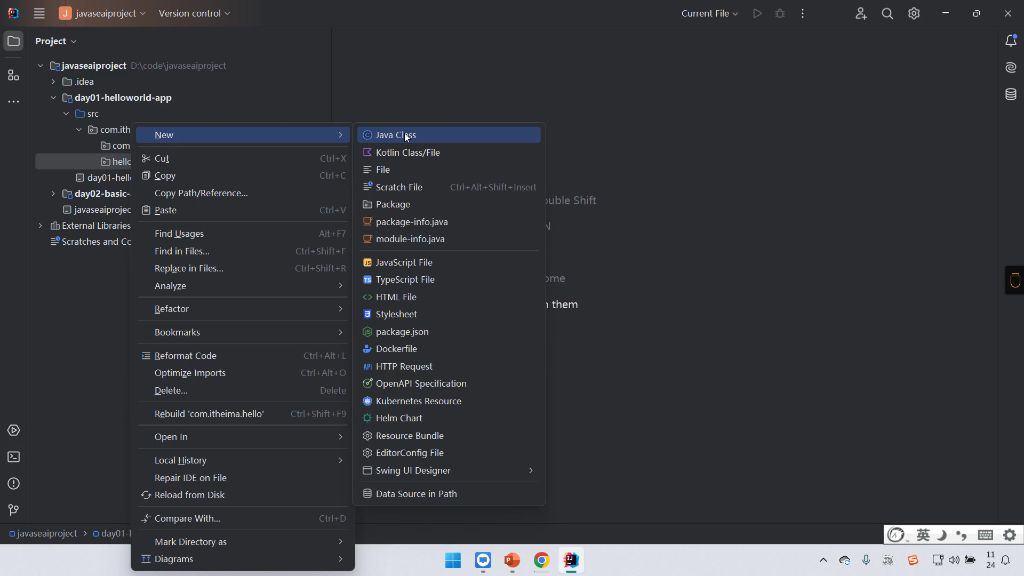Choose Java Class from New submenu

pyautogui.click(x=449, y=135)
